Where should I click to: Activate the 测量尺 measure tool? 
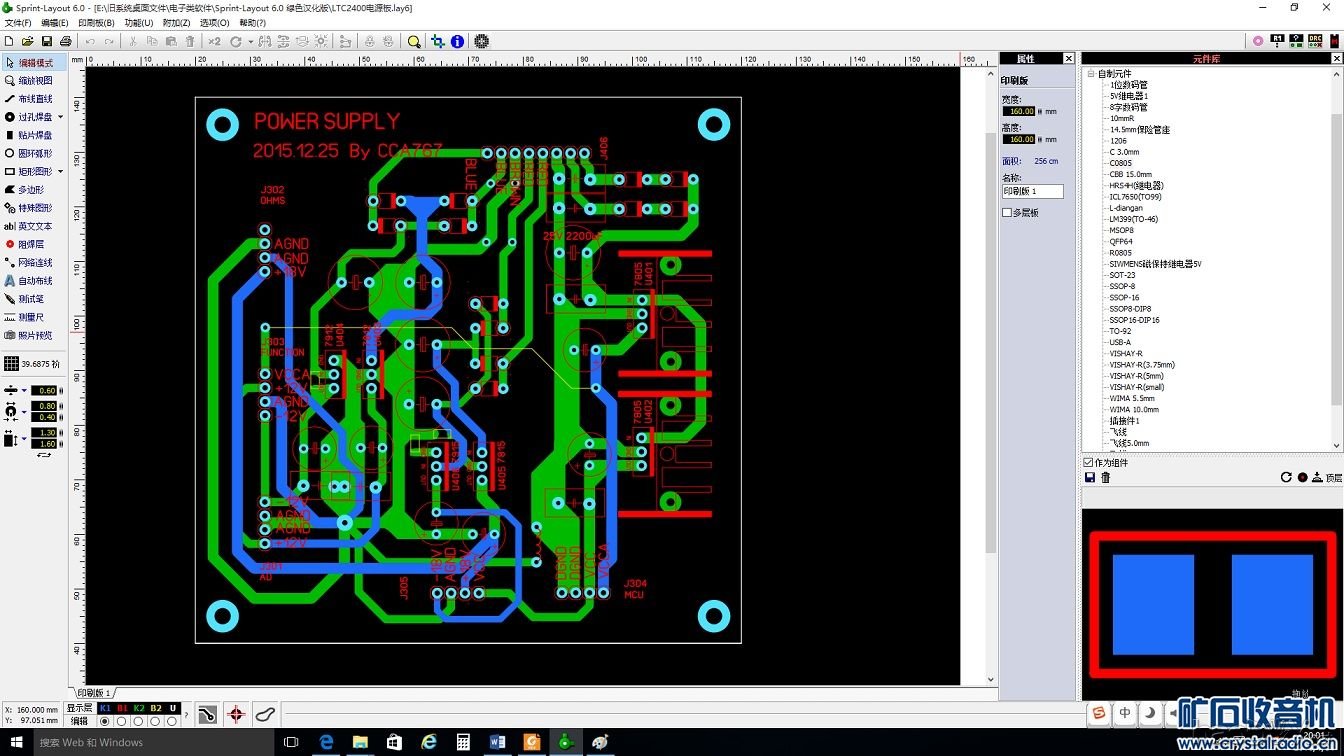(30, 317)
